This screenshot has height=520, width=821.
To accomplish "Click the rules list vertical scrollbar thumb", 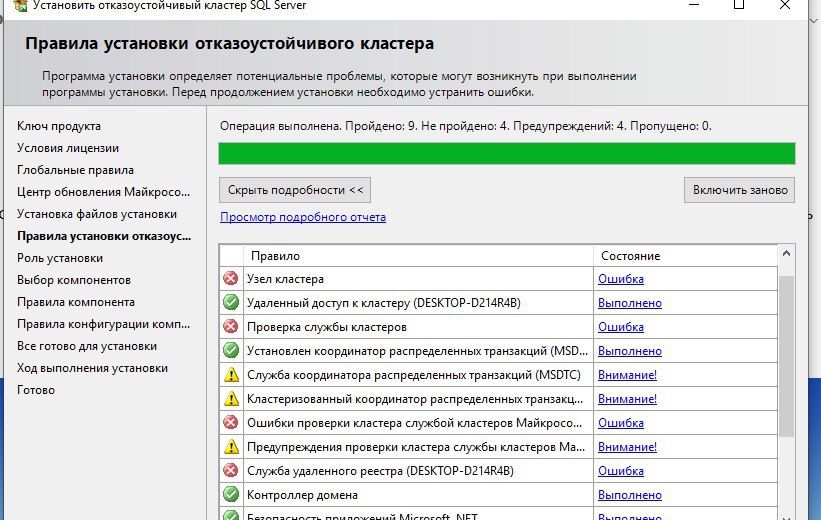I will click(786, 356).
